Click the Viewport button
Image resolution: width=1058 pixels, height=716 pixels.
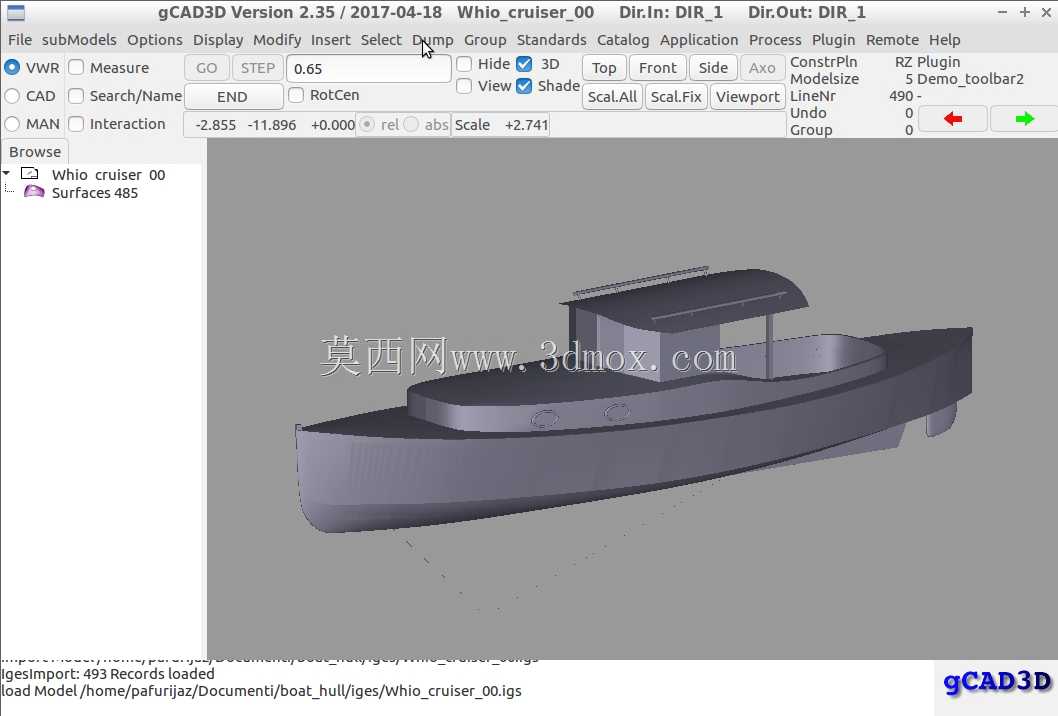pyautogui.click(x=748, y=97)
